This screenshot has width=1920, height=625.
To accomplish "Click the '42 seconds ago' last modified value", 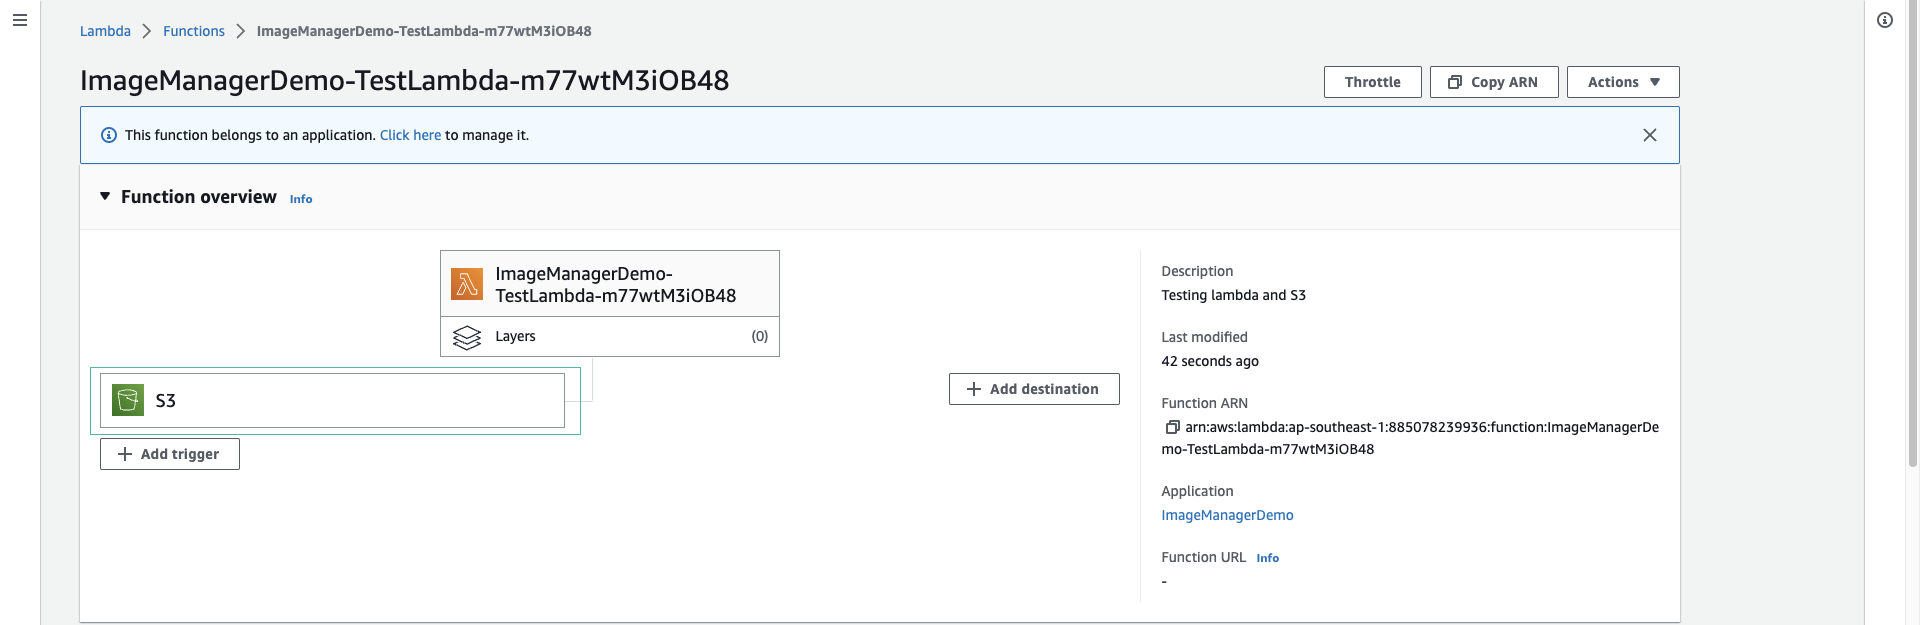I will point(1210,361).
